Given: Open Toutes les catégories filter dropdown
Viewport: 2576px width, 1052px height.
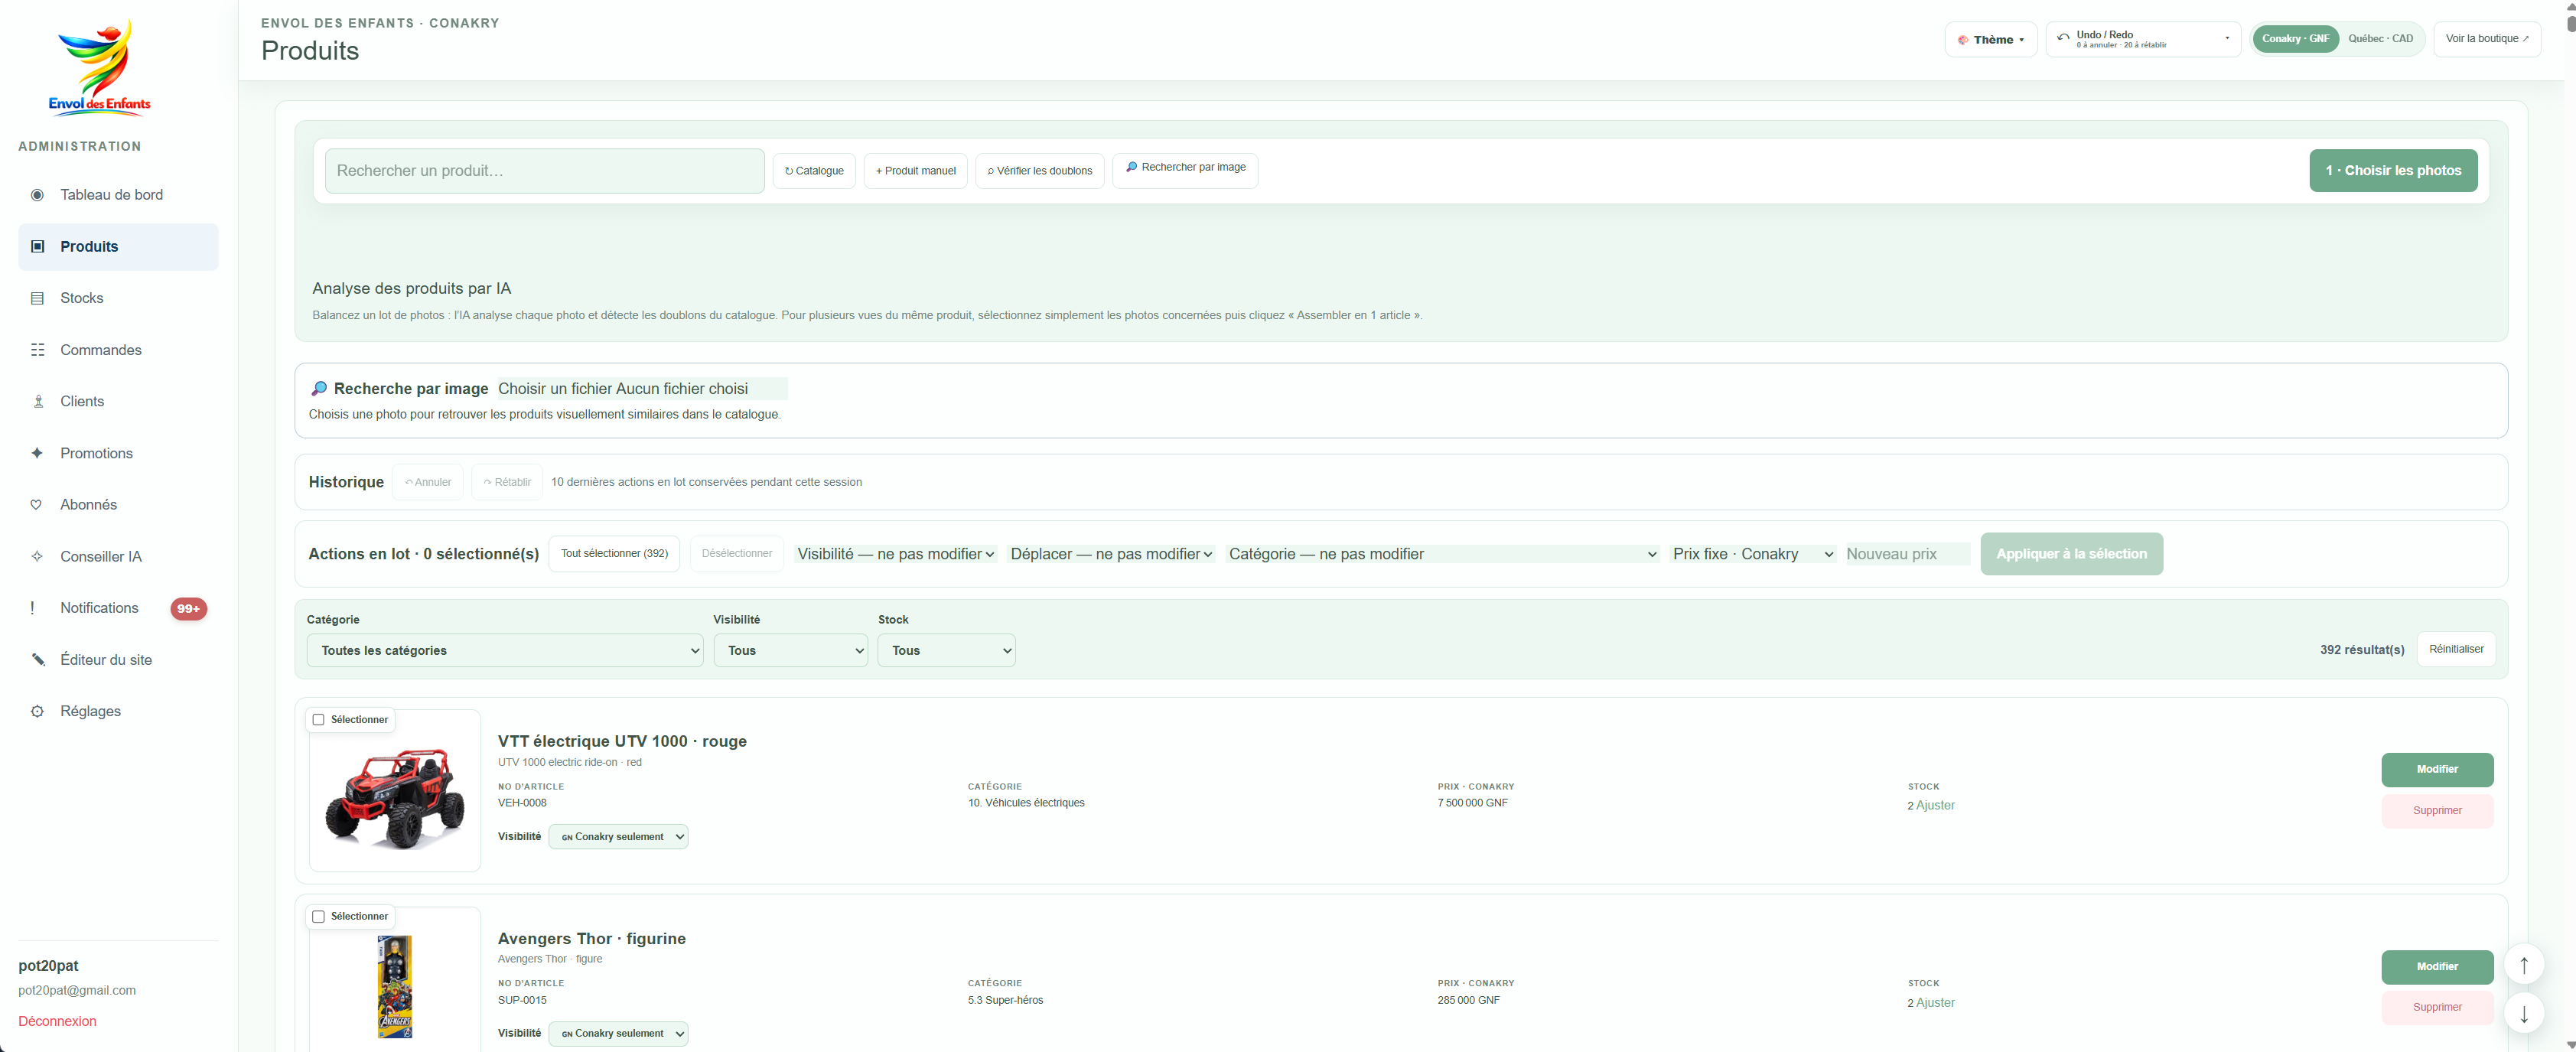Looking at the screenshot, I should (505, 650).
